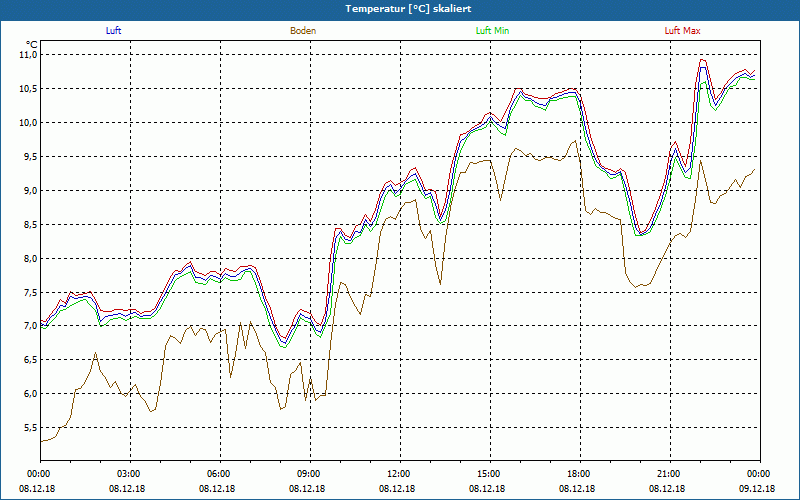This screenshot has height=500, width=800.
Task: Click the 15:00 time label
Action: pos(487,474)
